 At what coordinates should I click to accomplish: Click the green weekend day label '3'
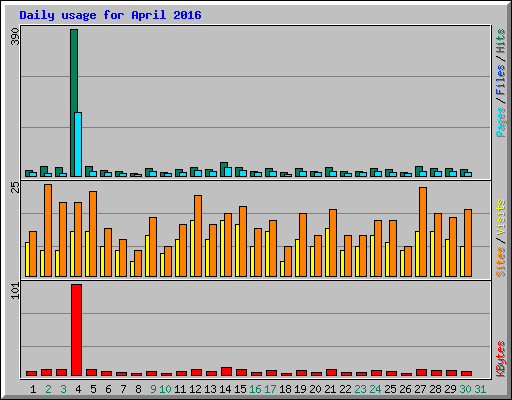63,389
